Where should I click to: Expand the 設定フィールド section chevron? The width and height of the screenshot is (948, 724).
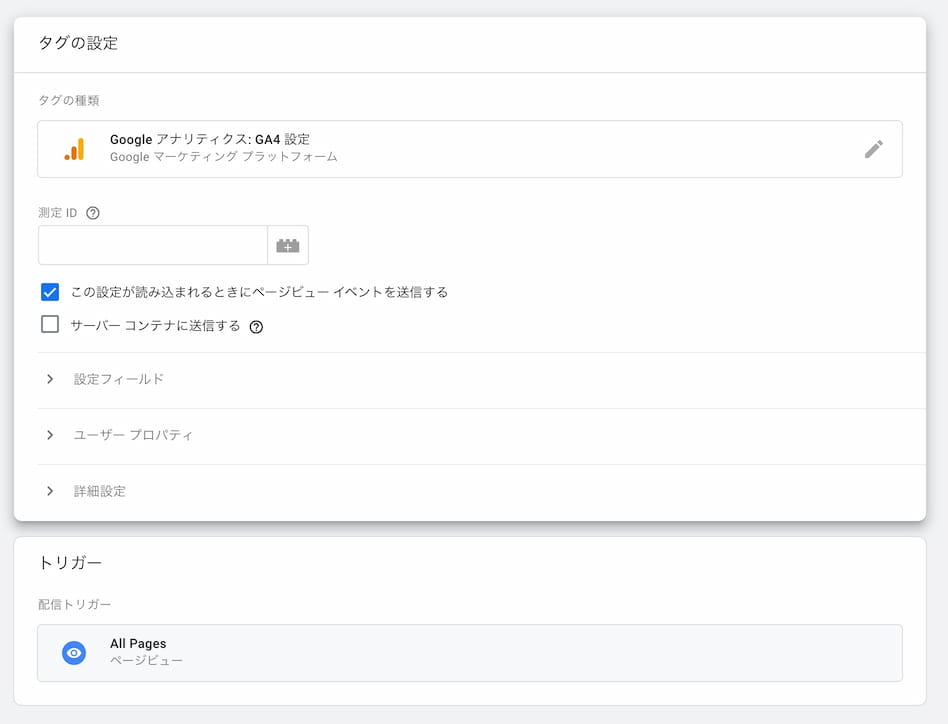50,379
